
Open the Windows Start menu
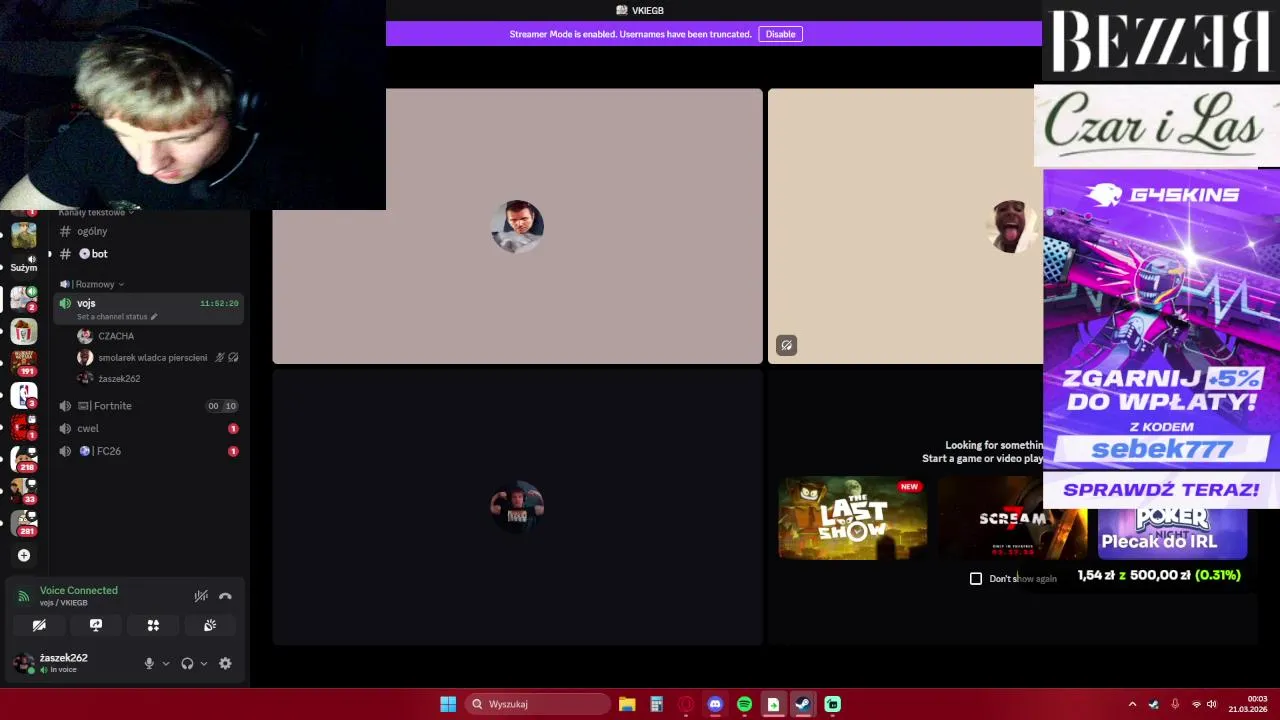[x=448, y=704]
